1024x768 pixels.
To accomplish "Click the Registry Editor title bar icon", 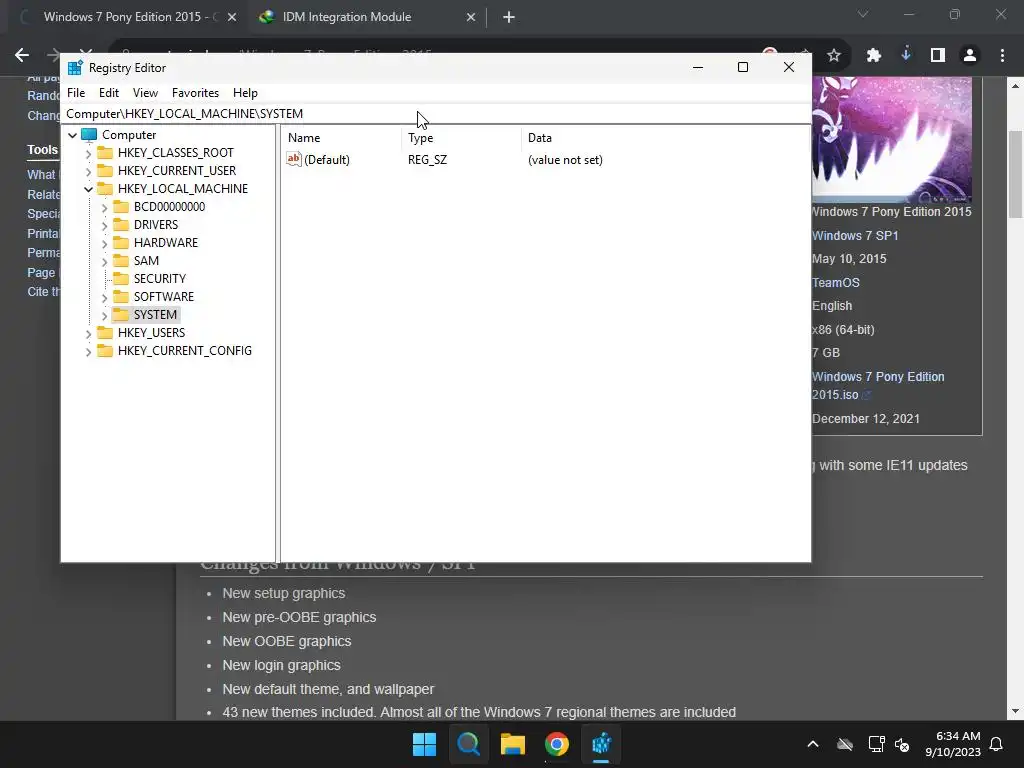I will coord(75,68).
